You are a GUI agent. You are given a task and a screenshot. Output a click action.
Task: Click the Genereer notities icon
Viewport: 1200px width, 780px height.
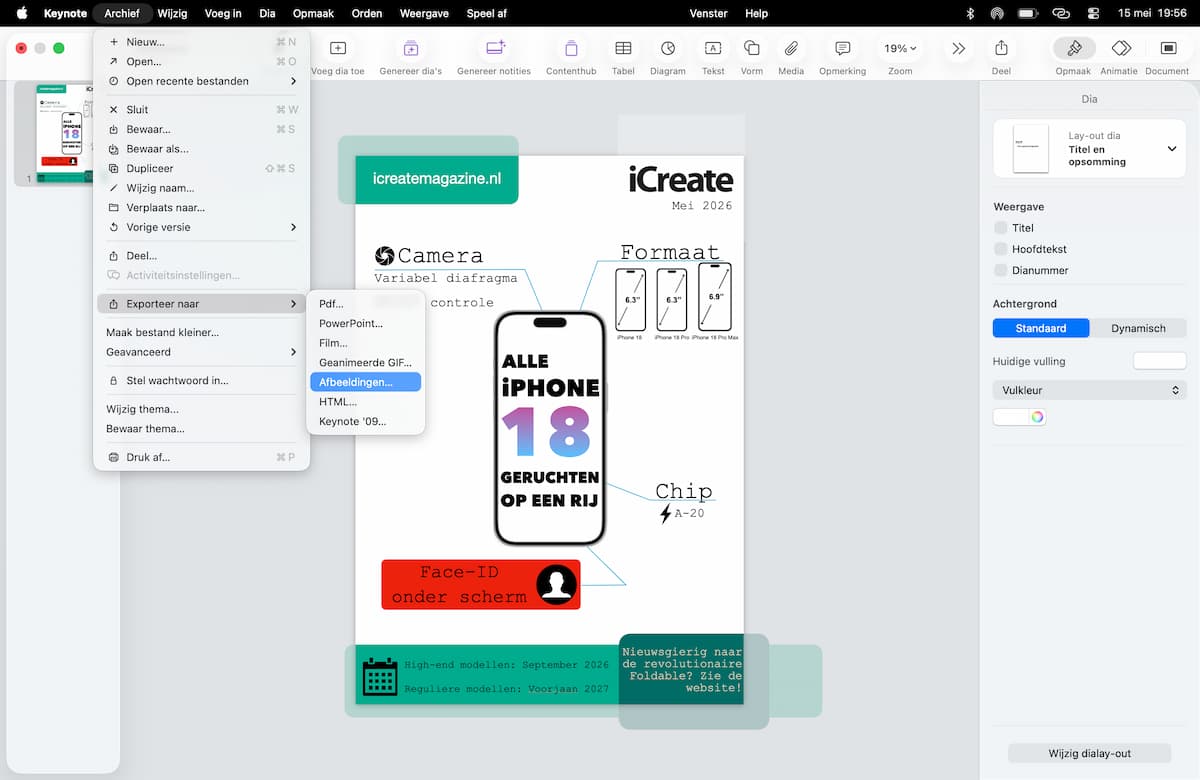[494, 48]
